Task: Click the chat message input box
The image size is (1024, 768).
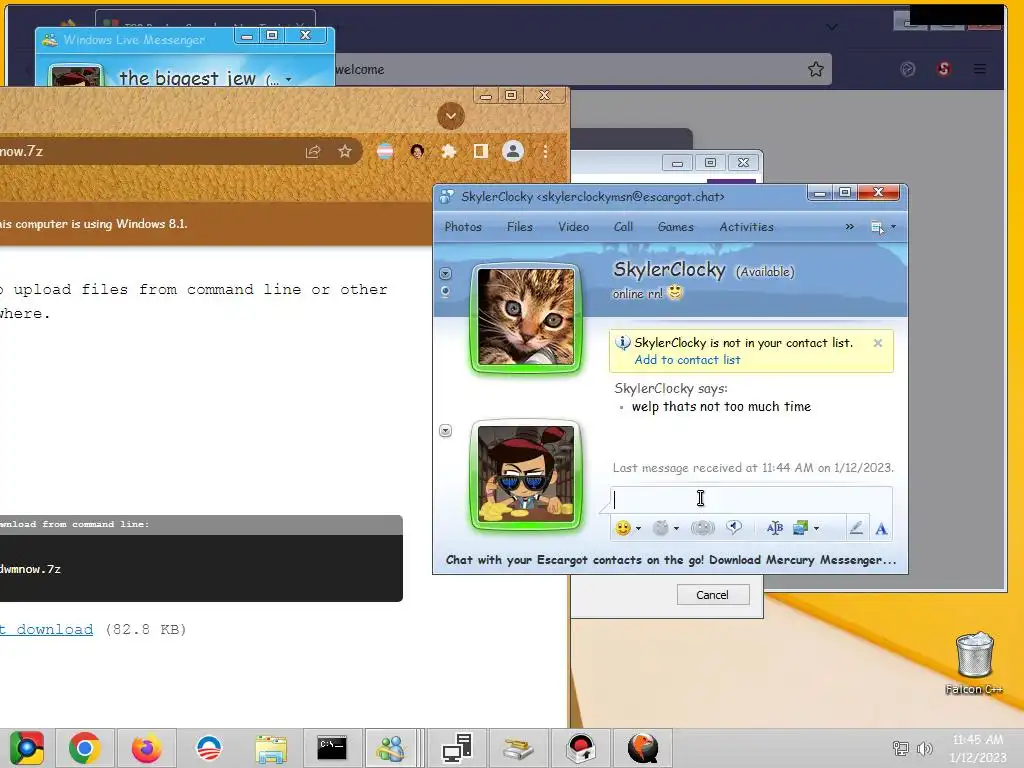Action: (x=751, y=500)
